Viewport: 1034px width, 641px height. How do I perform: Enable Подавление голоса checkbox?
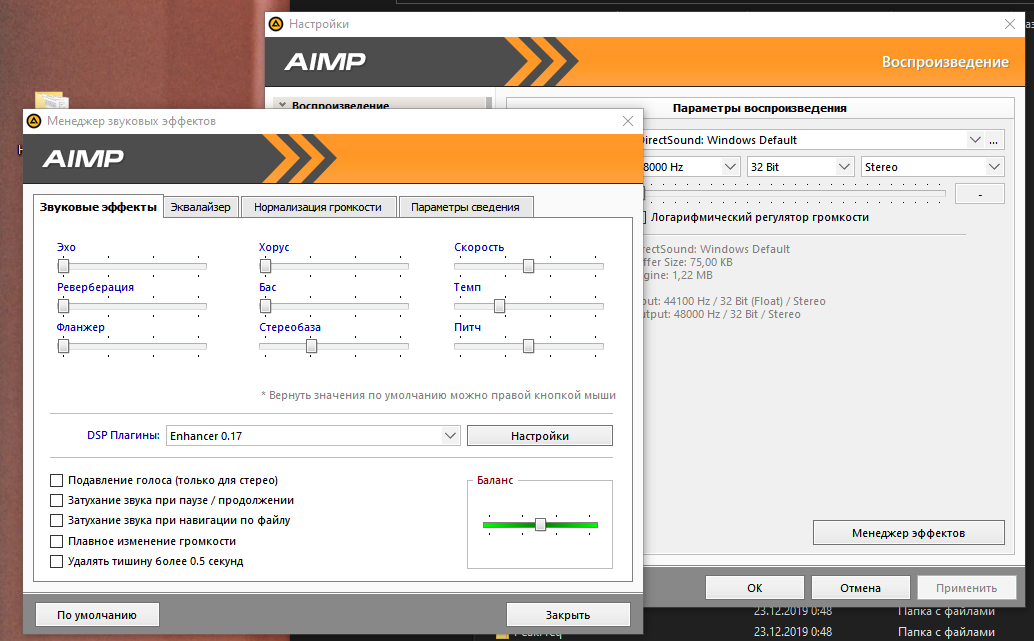tap(57, 480)
